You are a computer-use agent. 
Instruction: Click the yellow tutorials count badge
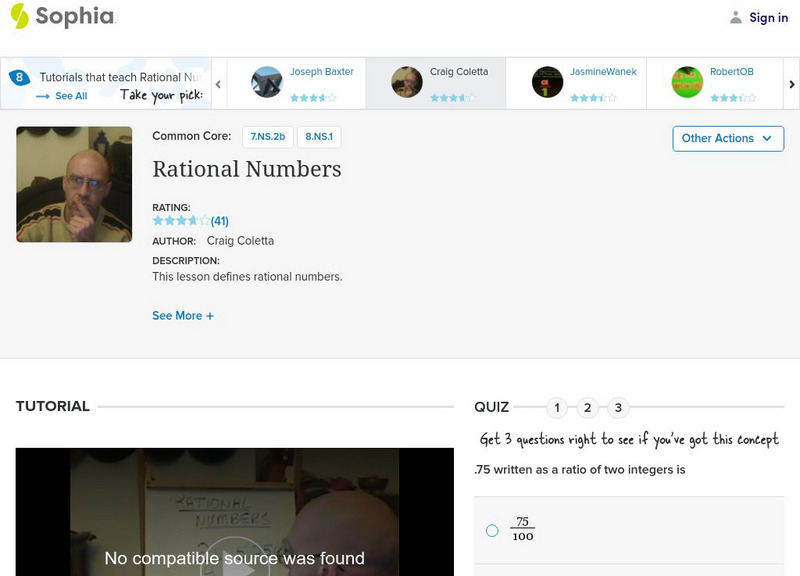pos(17,75)
